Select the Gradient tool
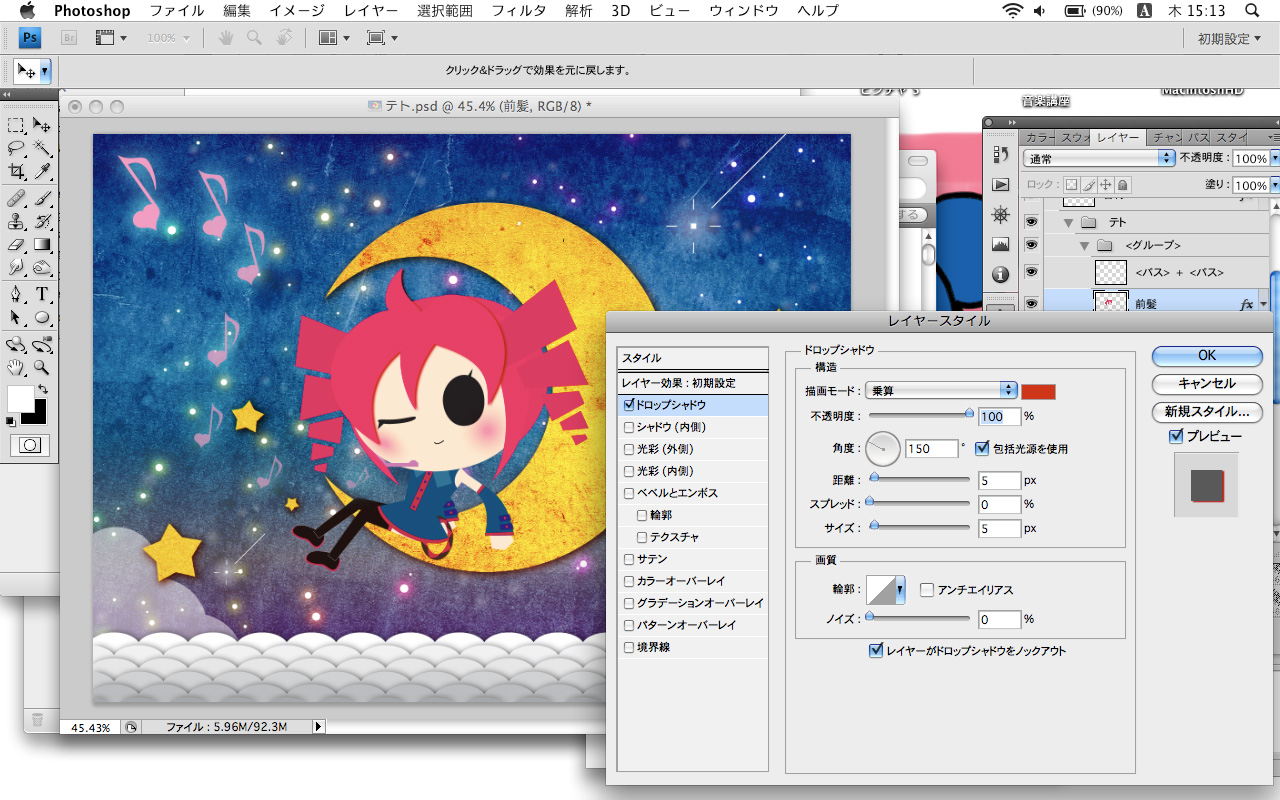 click(42, 243)
